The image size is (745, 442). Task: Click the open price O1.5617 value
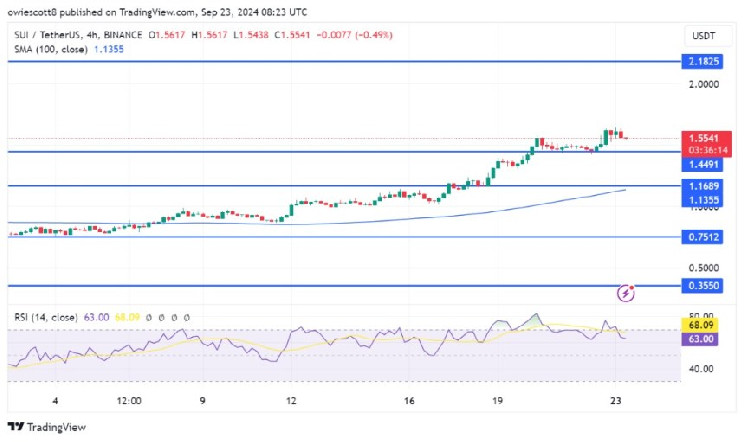tap(167, 35)
